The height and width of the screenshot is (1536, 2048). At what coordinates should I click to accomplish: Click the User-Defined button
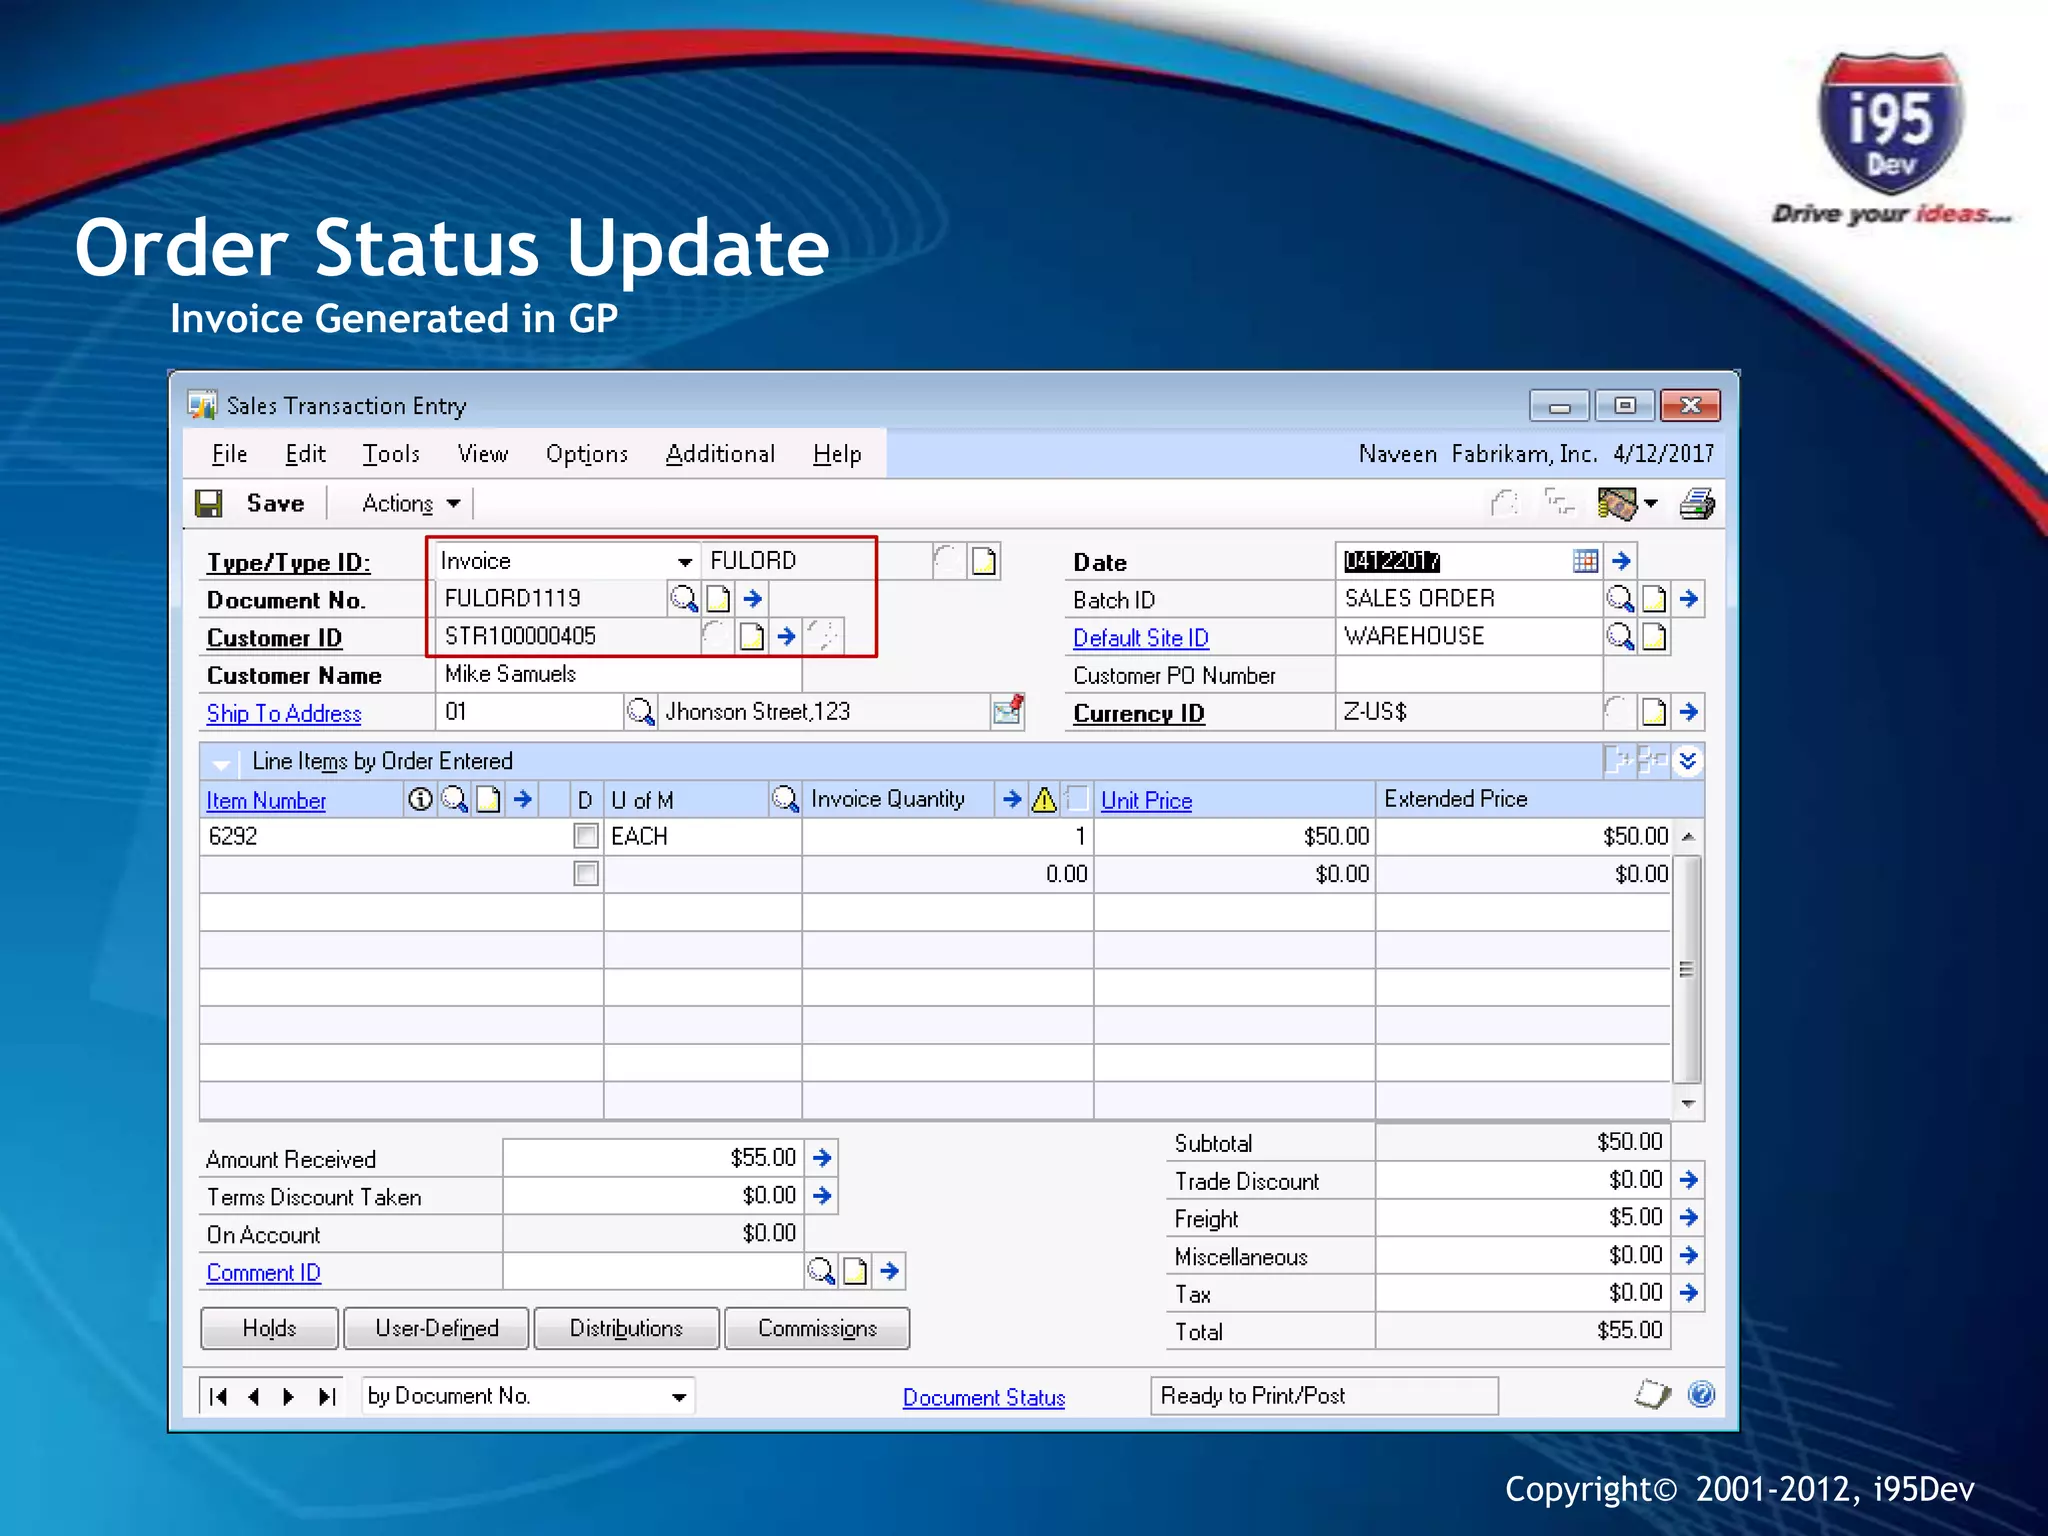pyautogui.click(x=437, y=1328)
